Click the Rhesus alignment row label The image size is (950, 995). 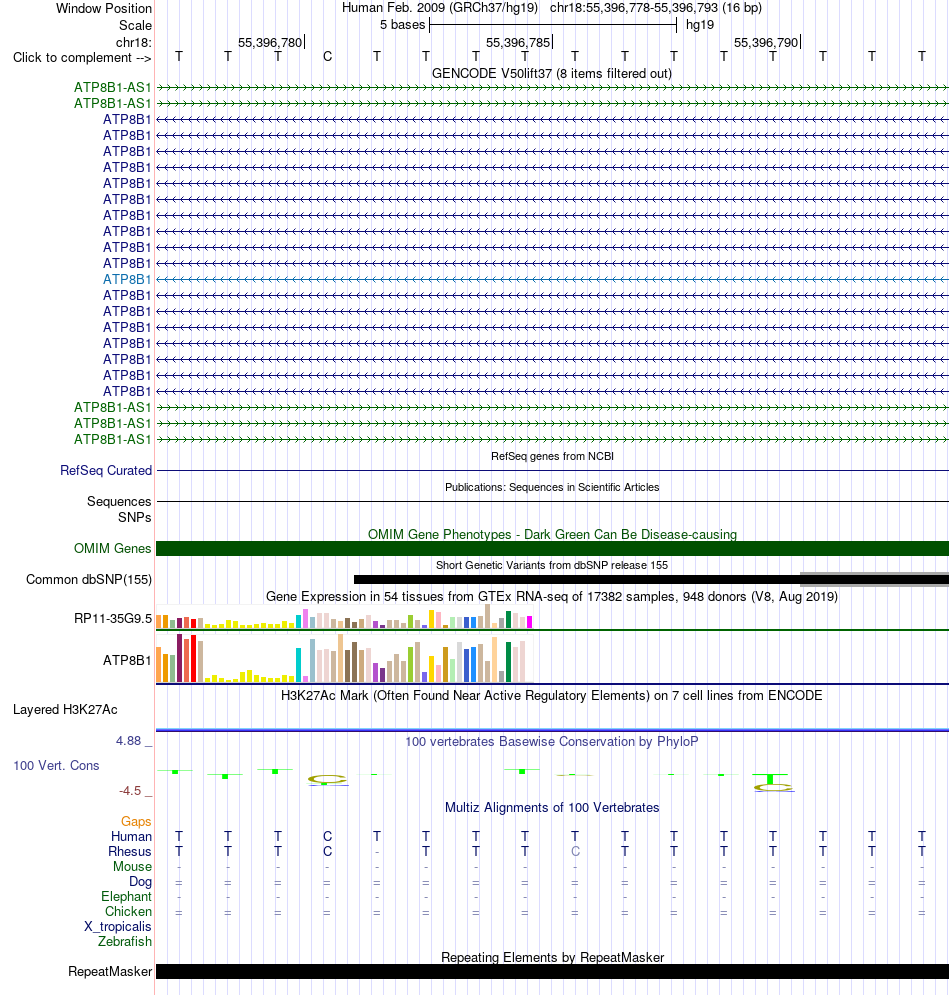(129, 852)
